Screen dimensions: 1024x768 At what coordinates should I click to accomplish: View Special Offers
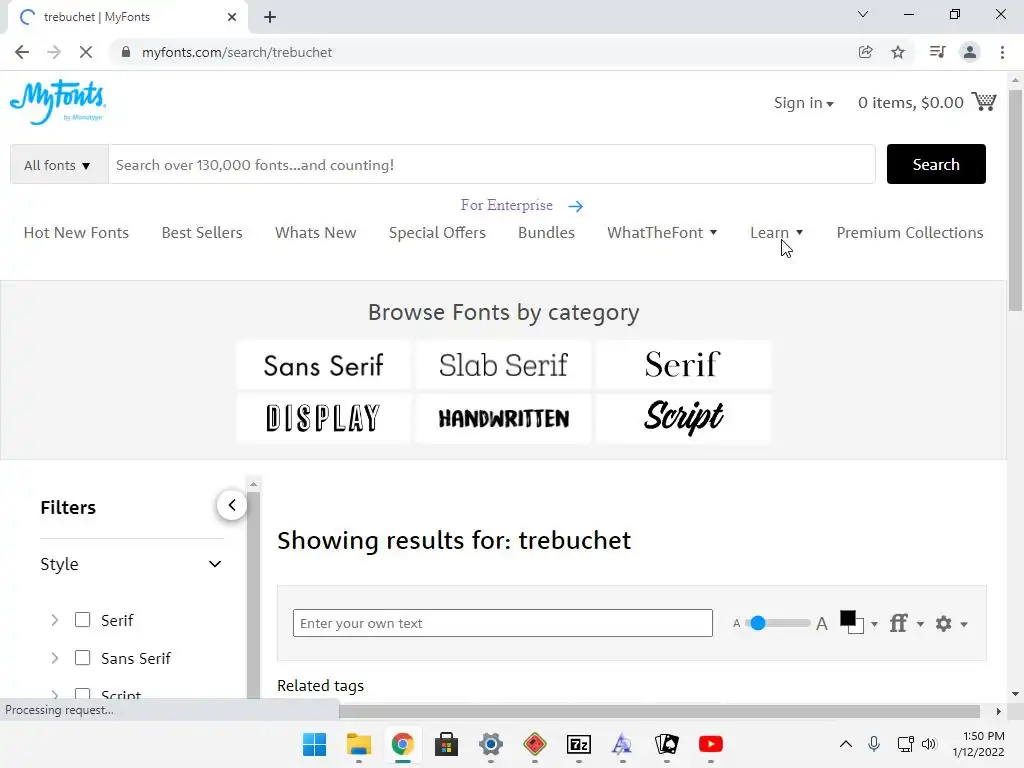click(x=437, y=232)
